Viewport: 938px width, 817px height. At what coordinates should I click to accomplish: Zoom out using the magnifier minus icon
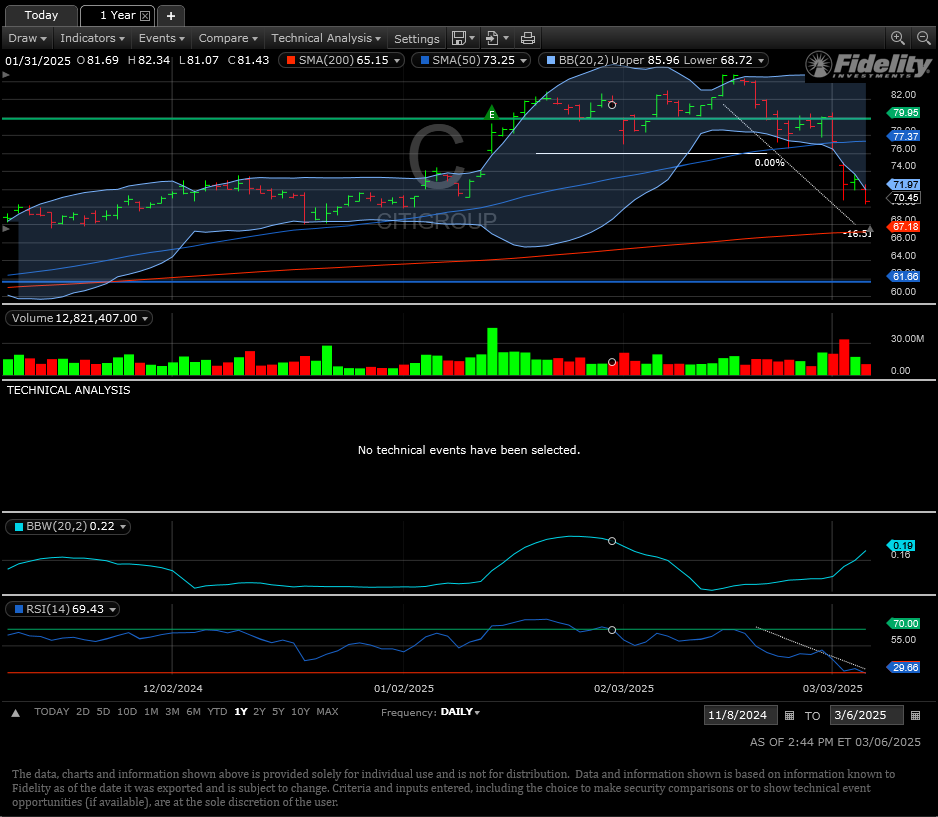pos(924,38)
